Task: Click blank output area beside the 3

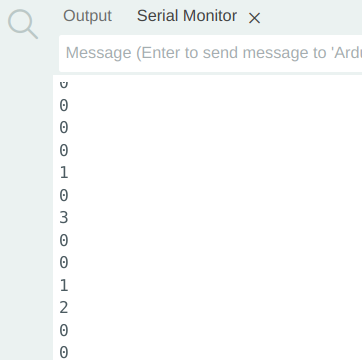Action: click(x=213, y=218)
